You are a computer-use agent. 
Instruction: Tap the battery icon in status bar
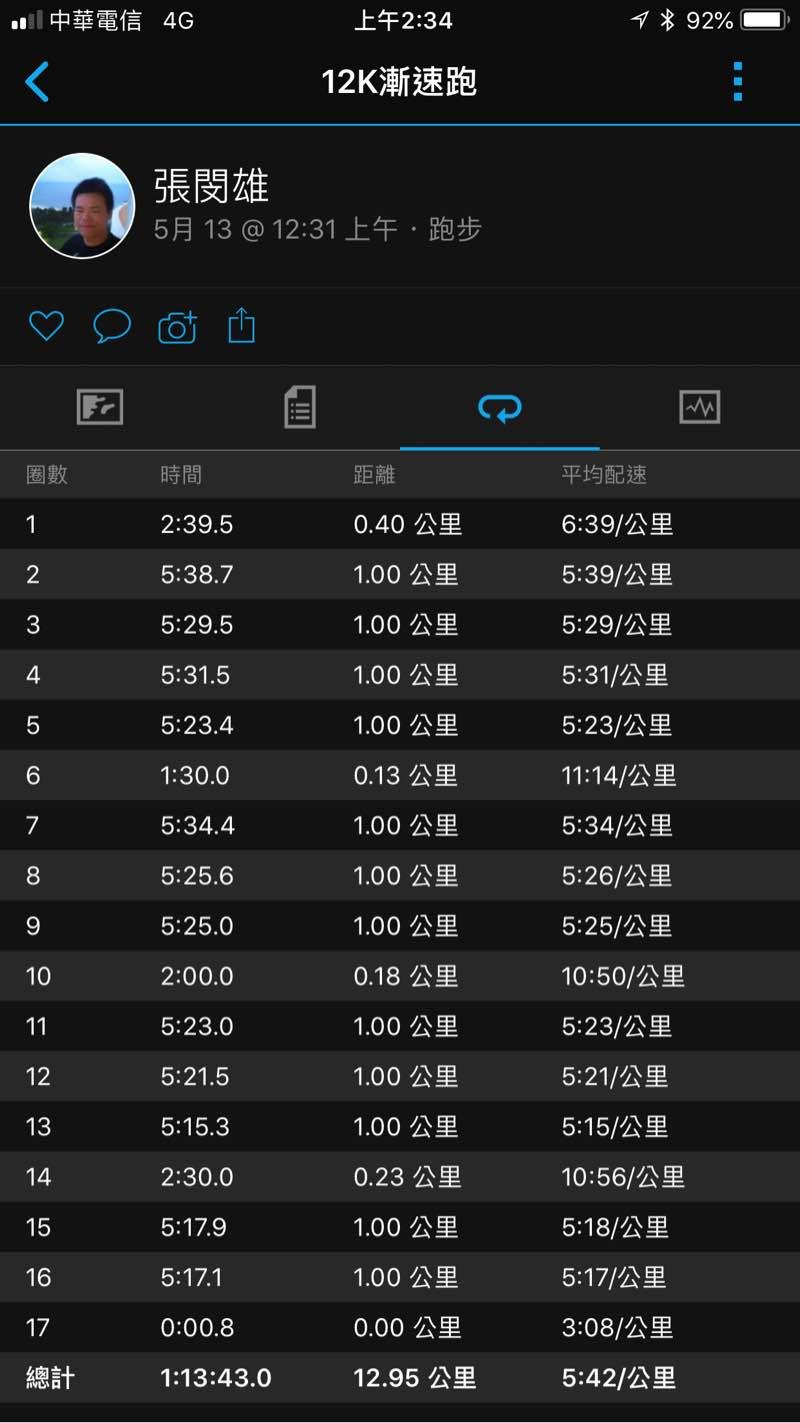point(766,20)
